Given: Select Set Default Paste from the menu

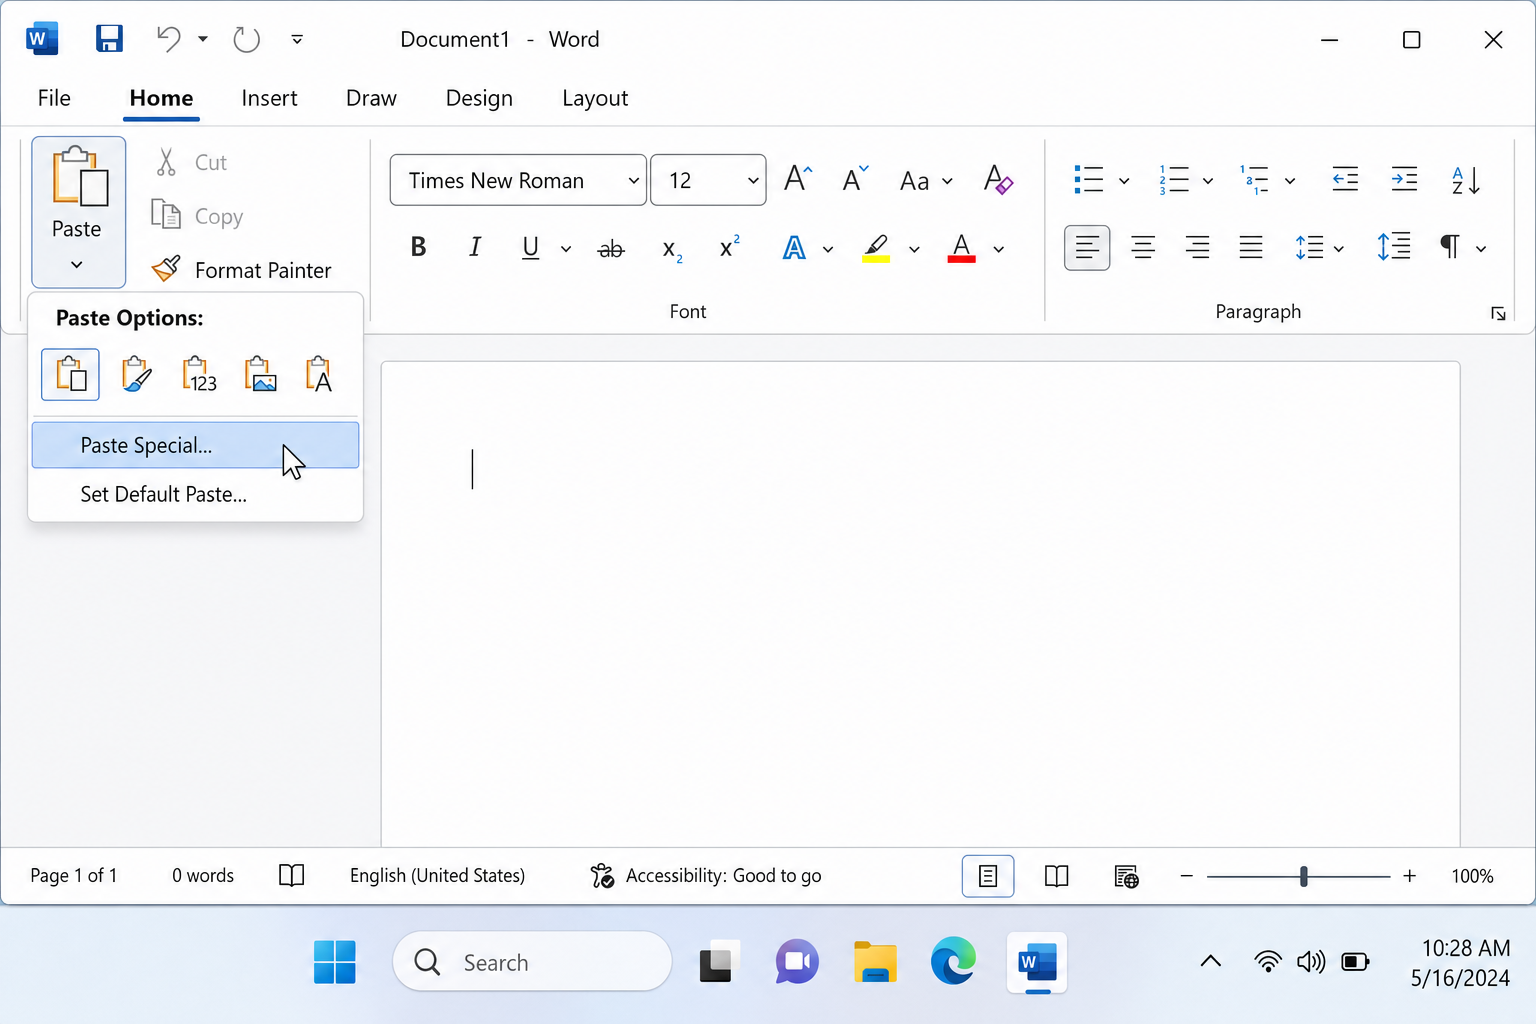Looking at the screenshot, I should (x=195, y=494).
